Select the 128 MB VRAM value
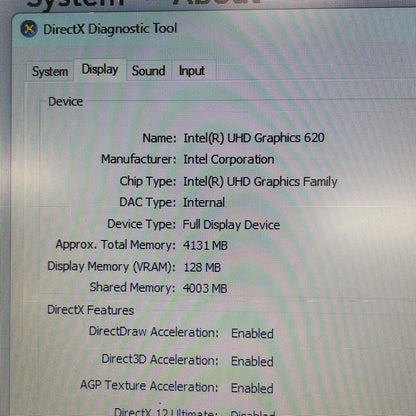 point(202,267)
